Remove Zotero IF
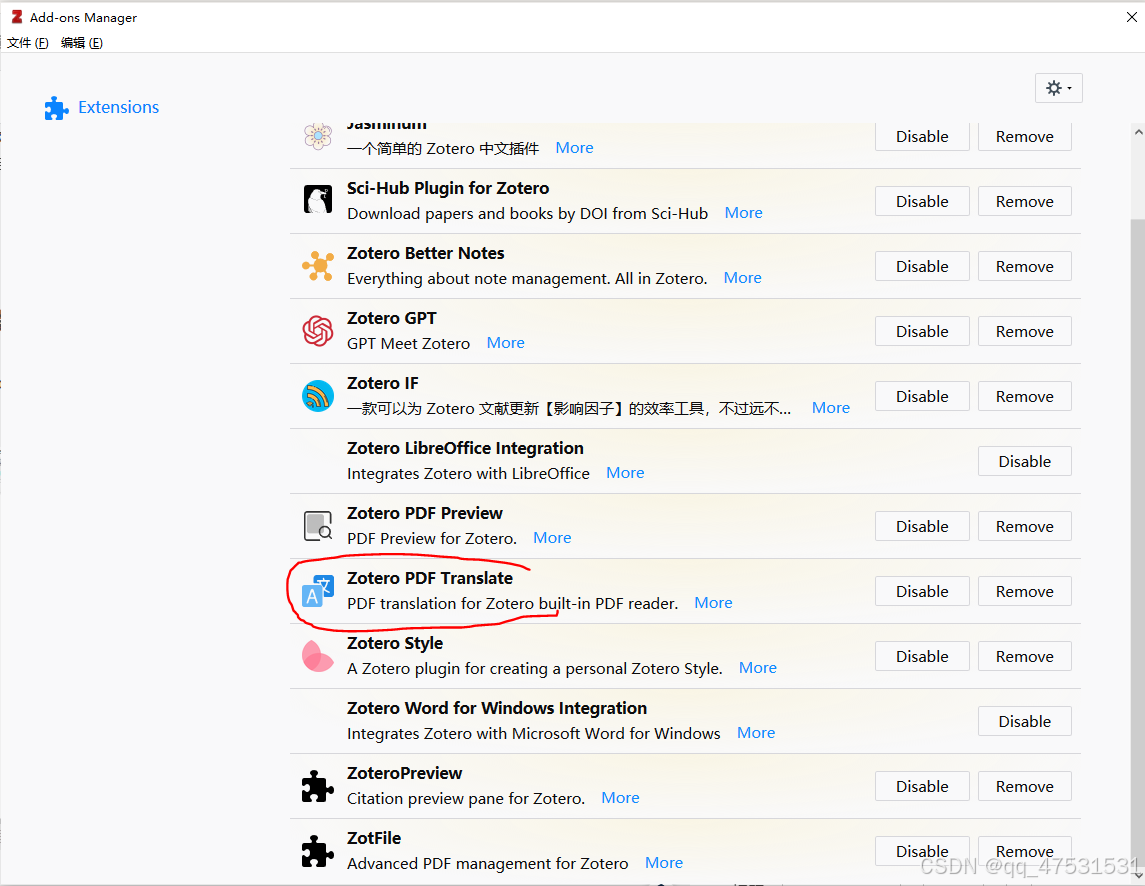The width and height of the screenshot is (1145, 886). pyautogui.click(x=1025, y=397)
